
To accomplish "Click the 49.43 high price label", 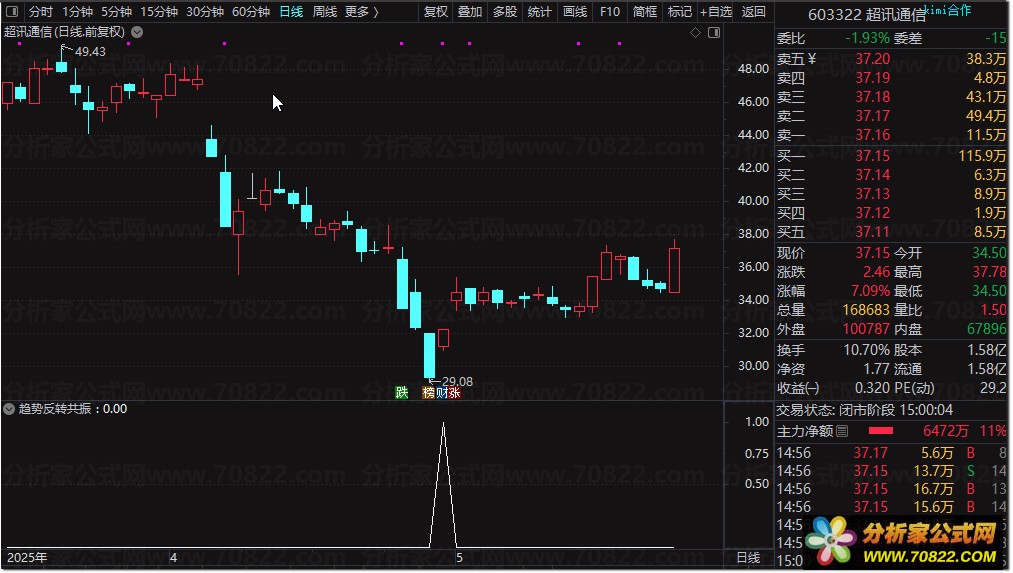I will (x=90, y=52).
